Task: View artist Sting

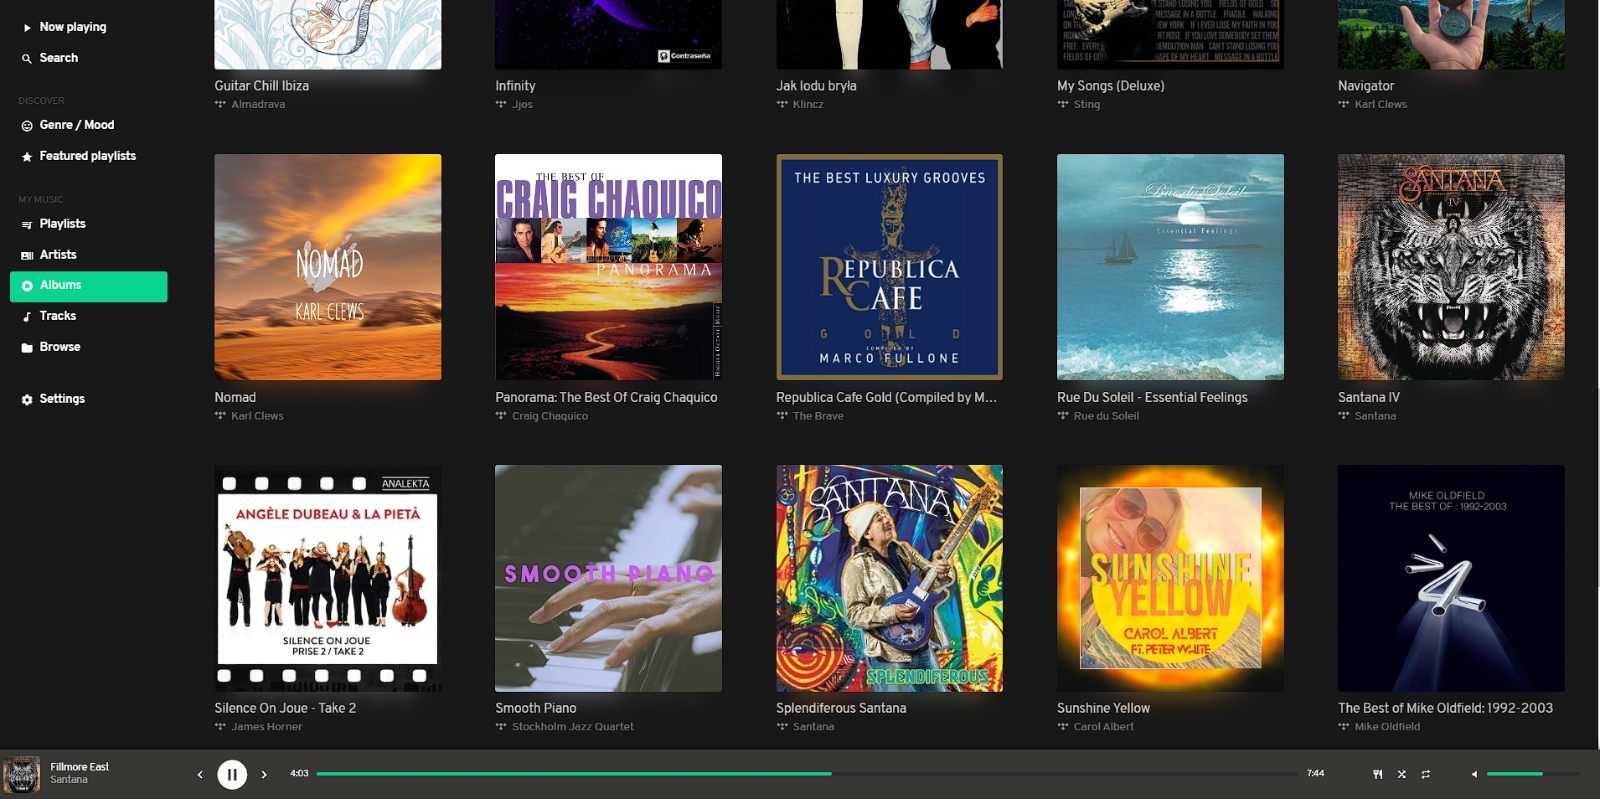Action: [1087, 104]
